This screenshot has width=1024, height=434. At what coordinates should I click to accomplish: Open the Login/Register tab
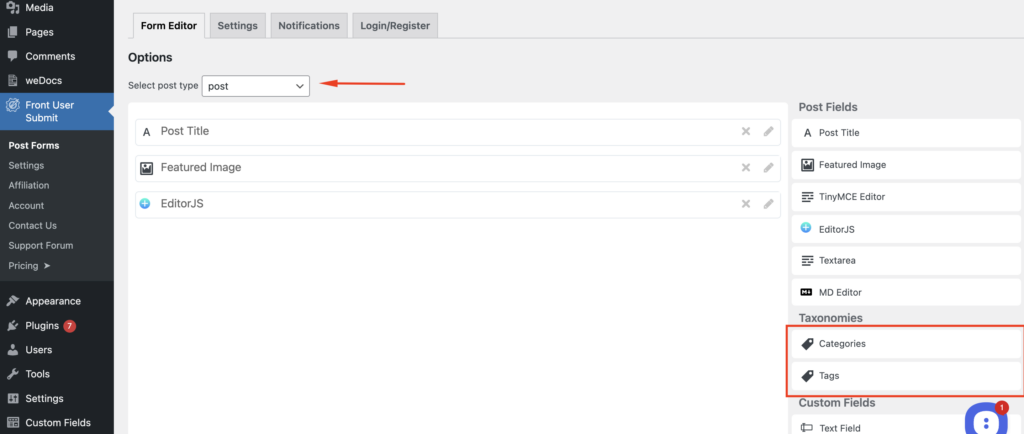pos(395,26)
